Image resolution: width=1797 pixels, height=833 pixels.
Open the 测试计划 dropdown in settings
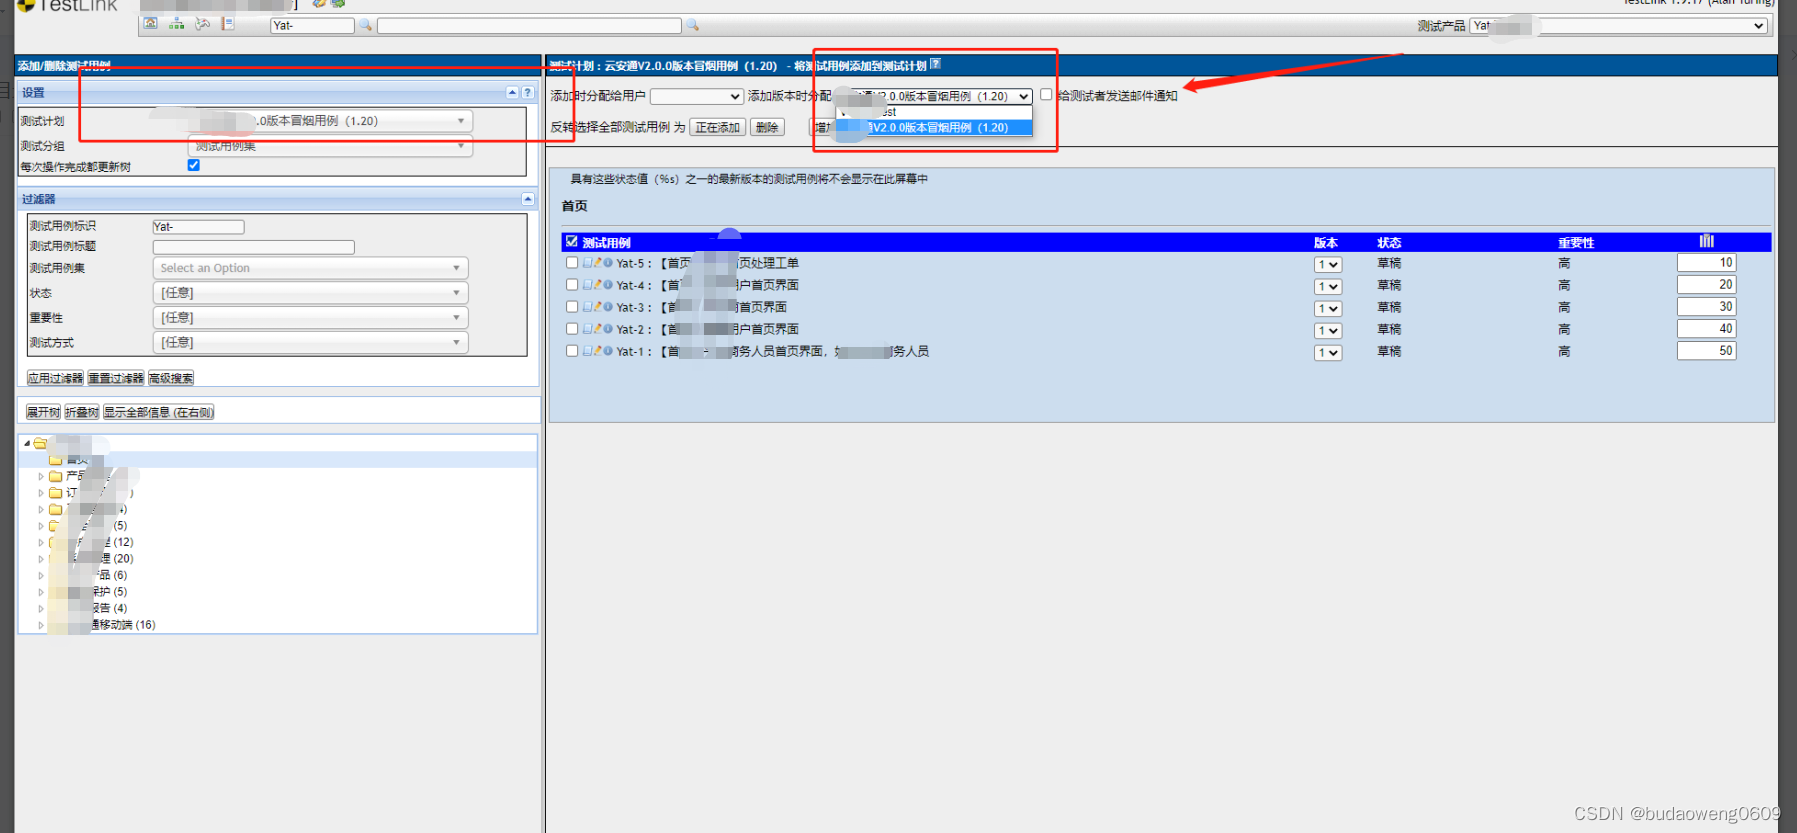(330, 121)
